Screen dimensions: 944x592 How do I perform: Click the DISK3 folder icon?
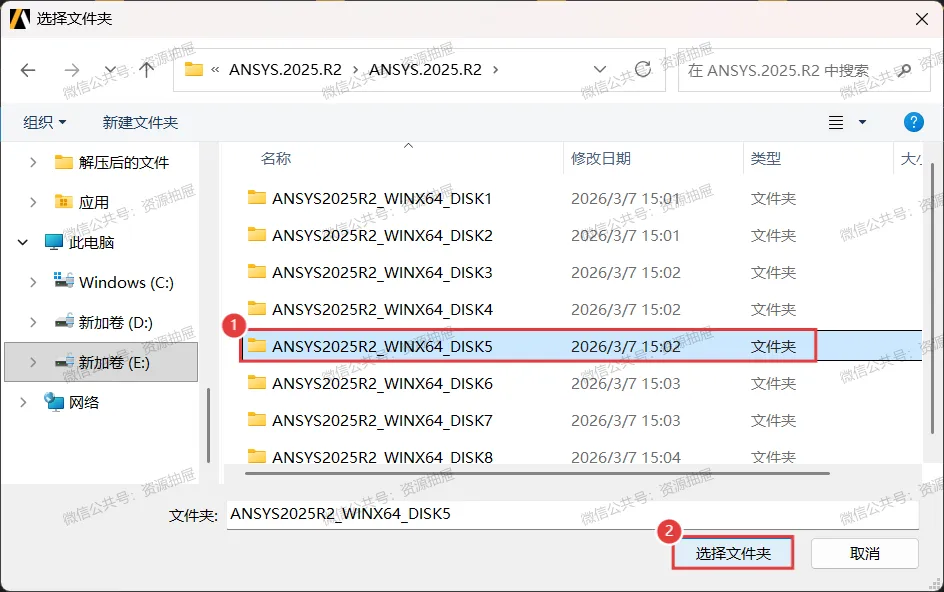[257, 271]
